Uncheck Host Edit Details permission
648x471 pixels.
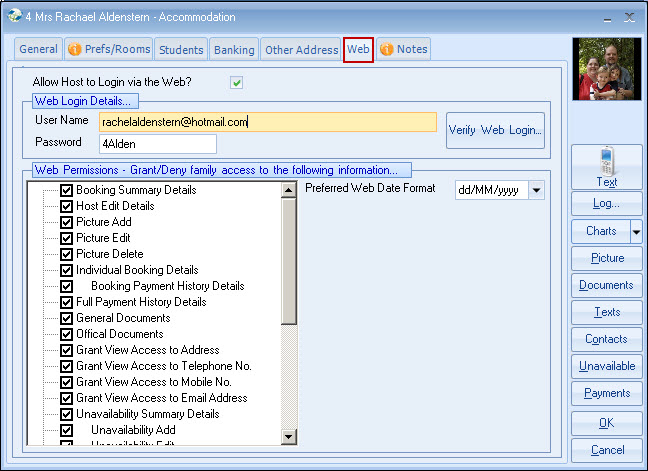(x=67, y=206)
